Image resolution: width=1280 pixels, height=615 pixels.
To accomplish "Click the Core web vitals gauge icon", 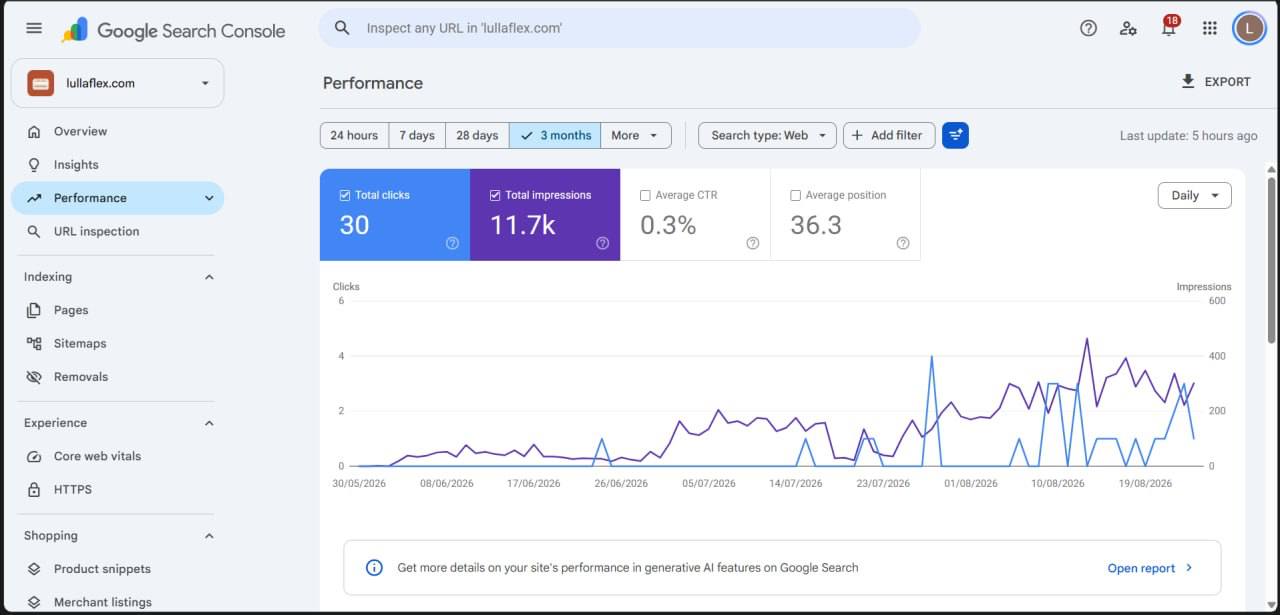I will point(34,456).
